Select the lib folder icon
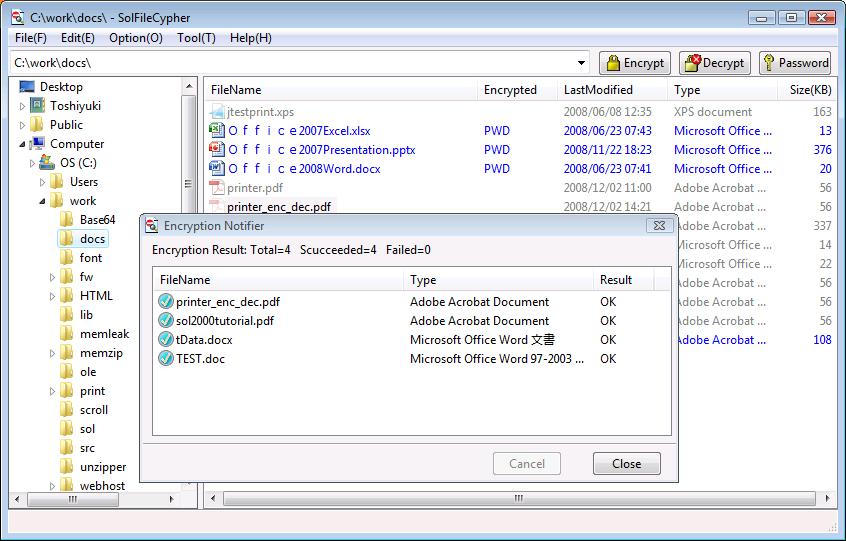Viewport: 846px width, 541px height. (x=66, y=314)
